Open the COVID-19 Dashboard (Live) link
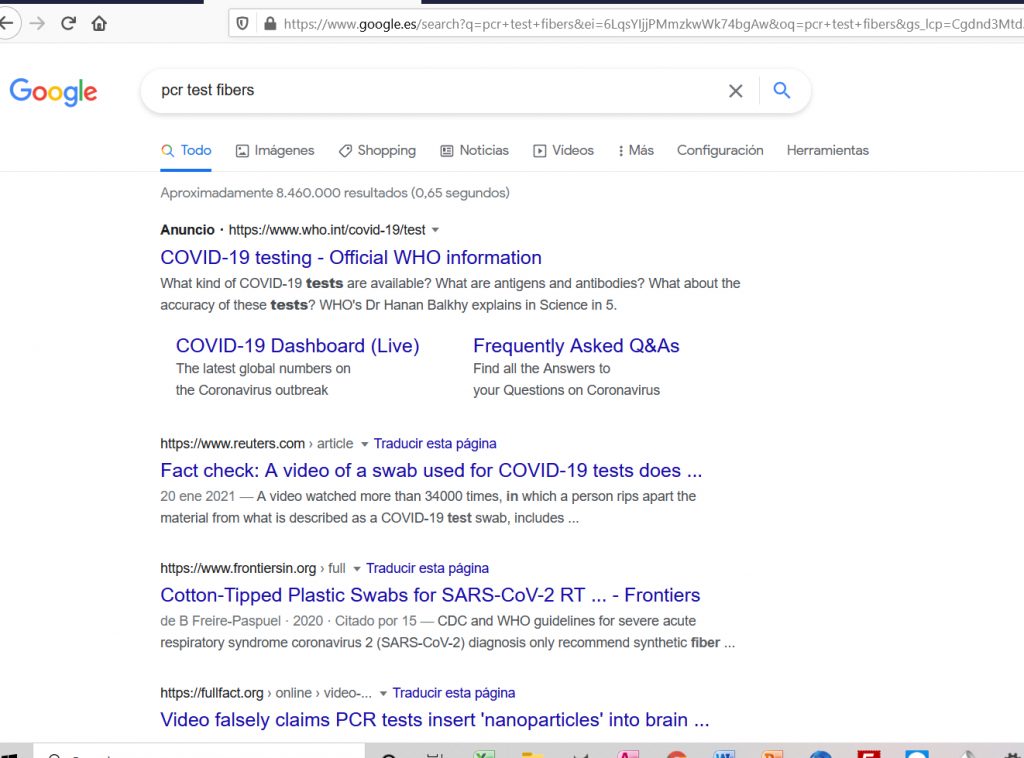Viewport: 1024px width, 758px height. (x=297, y=345)
